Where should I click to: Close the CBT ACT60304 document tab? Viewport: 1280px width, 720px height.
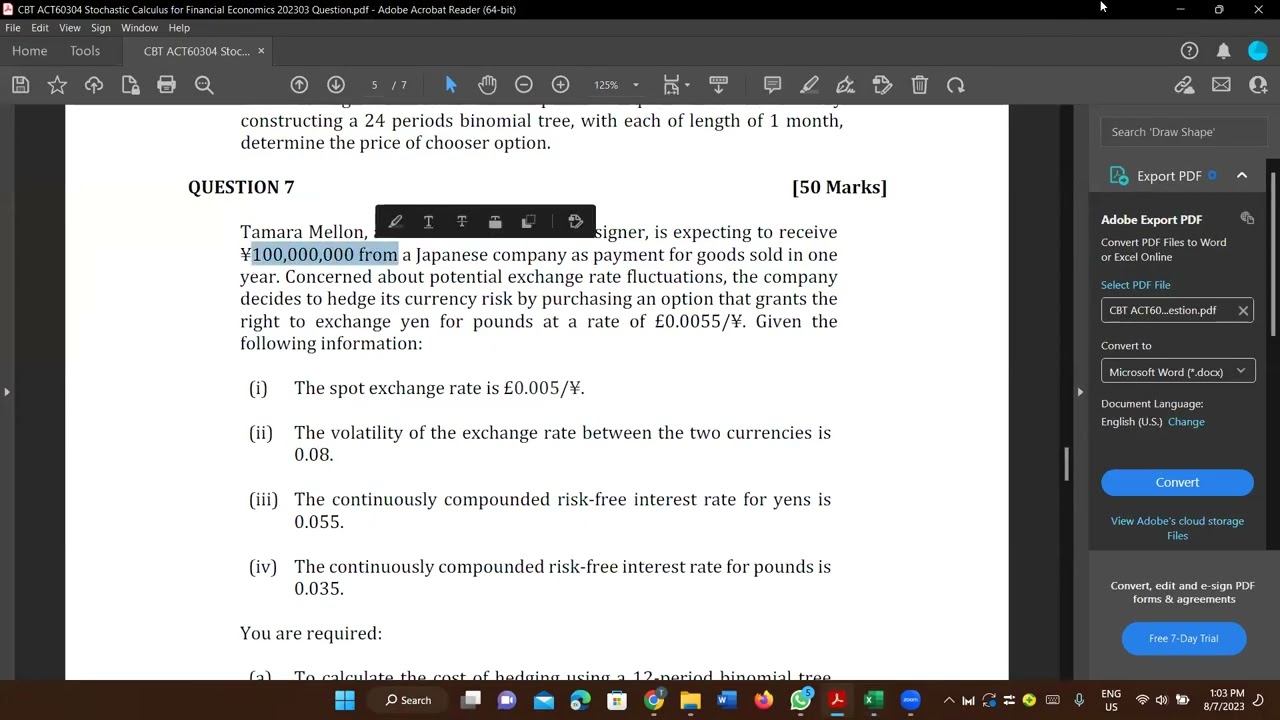point(261,51)
